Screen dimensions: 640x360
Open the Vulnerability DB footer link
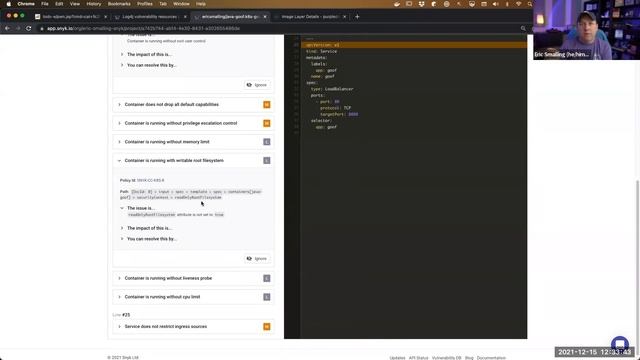tap(446, 358)
